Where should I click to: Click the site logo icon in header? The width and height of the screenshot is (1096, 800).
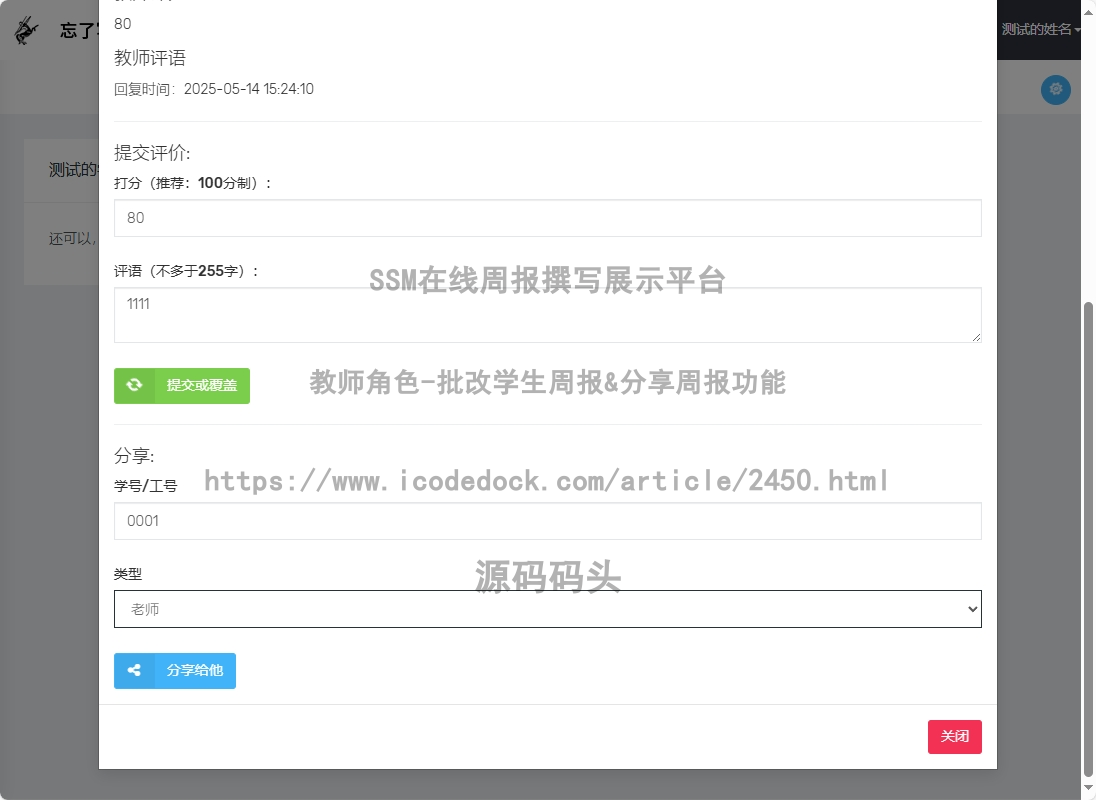tap(27, 30)
